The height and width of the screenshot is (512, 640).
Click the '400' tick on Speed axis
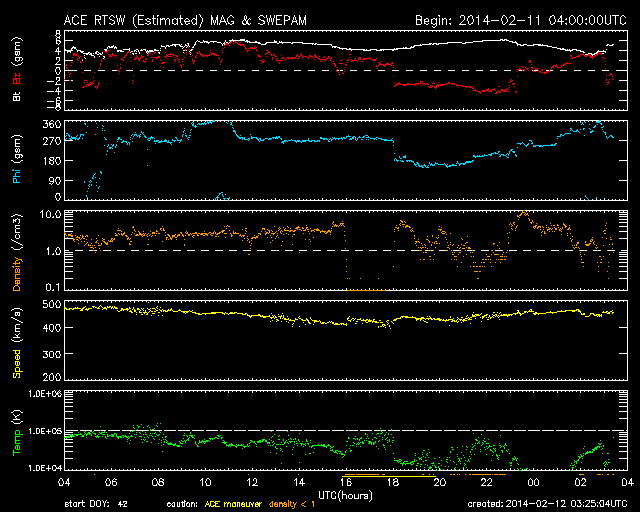52,327
